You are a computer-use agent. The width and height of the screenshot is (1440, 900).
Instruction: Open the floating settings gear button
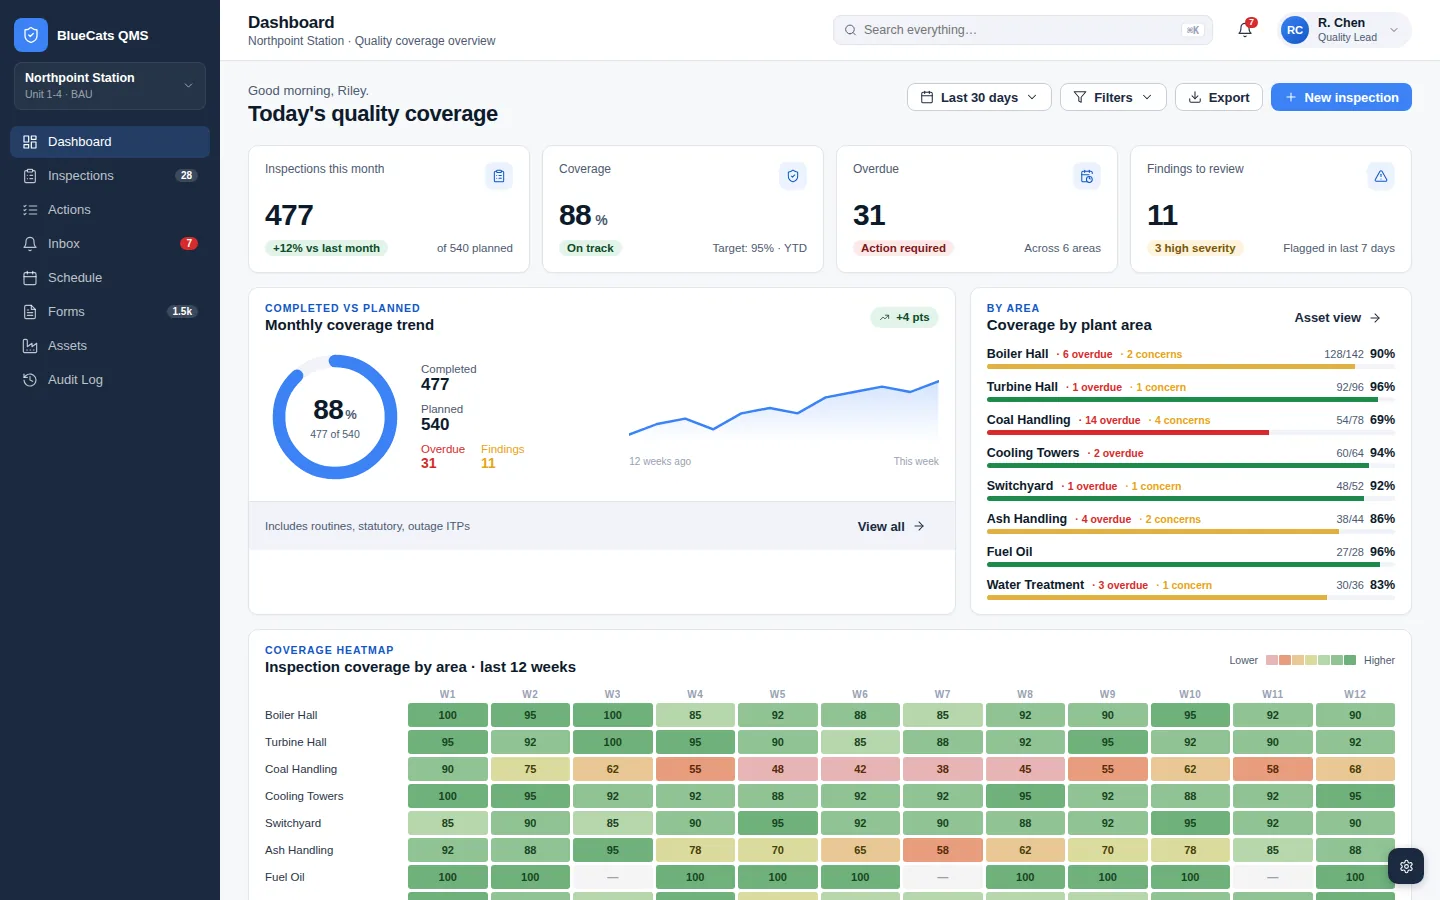point(1406,866)
